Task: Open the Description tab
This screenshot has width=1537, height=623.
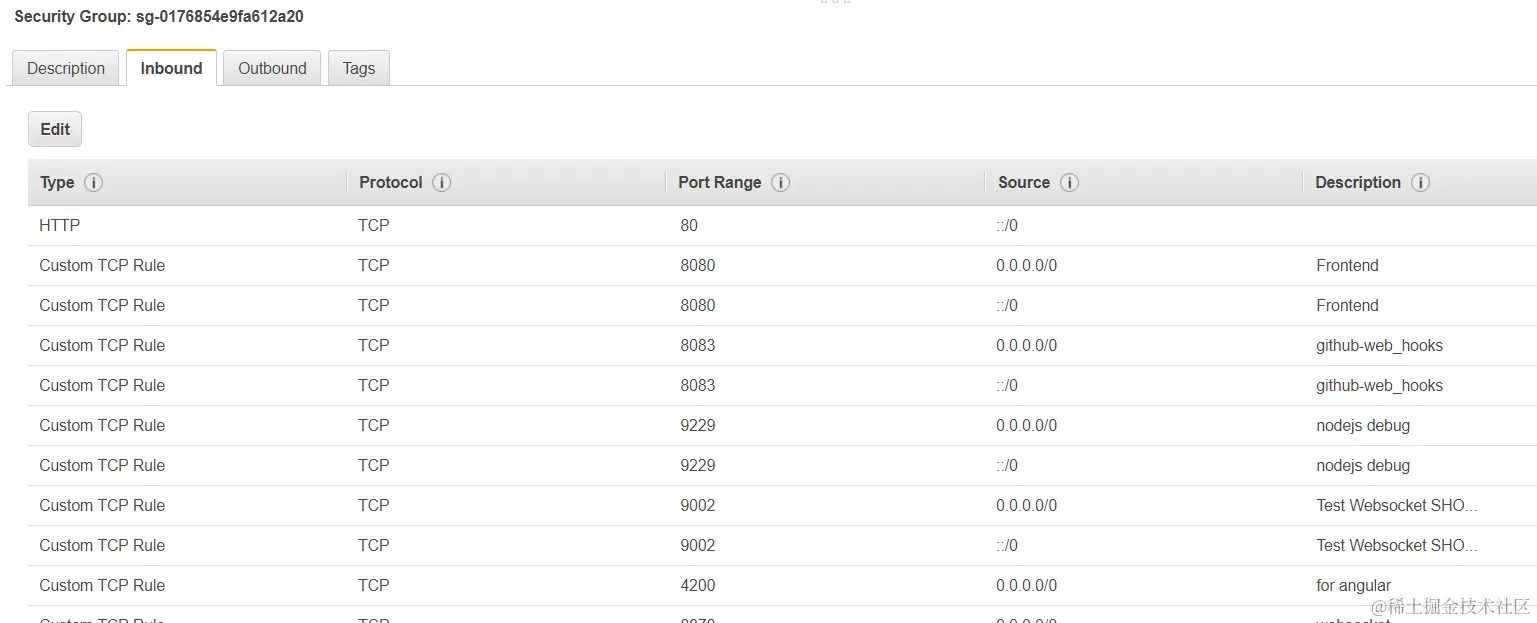Action: coord(66,68)
